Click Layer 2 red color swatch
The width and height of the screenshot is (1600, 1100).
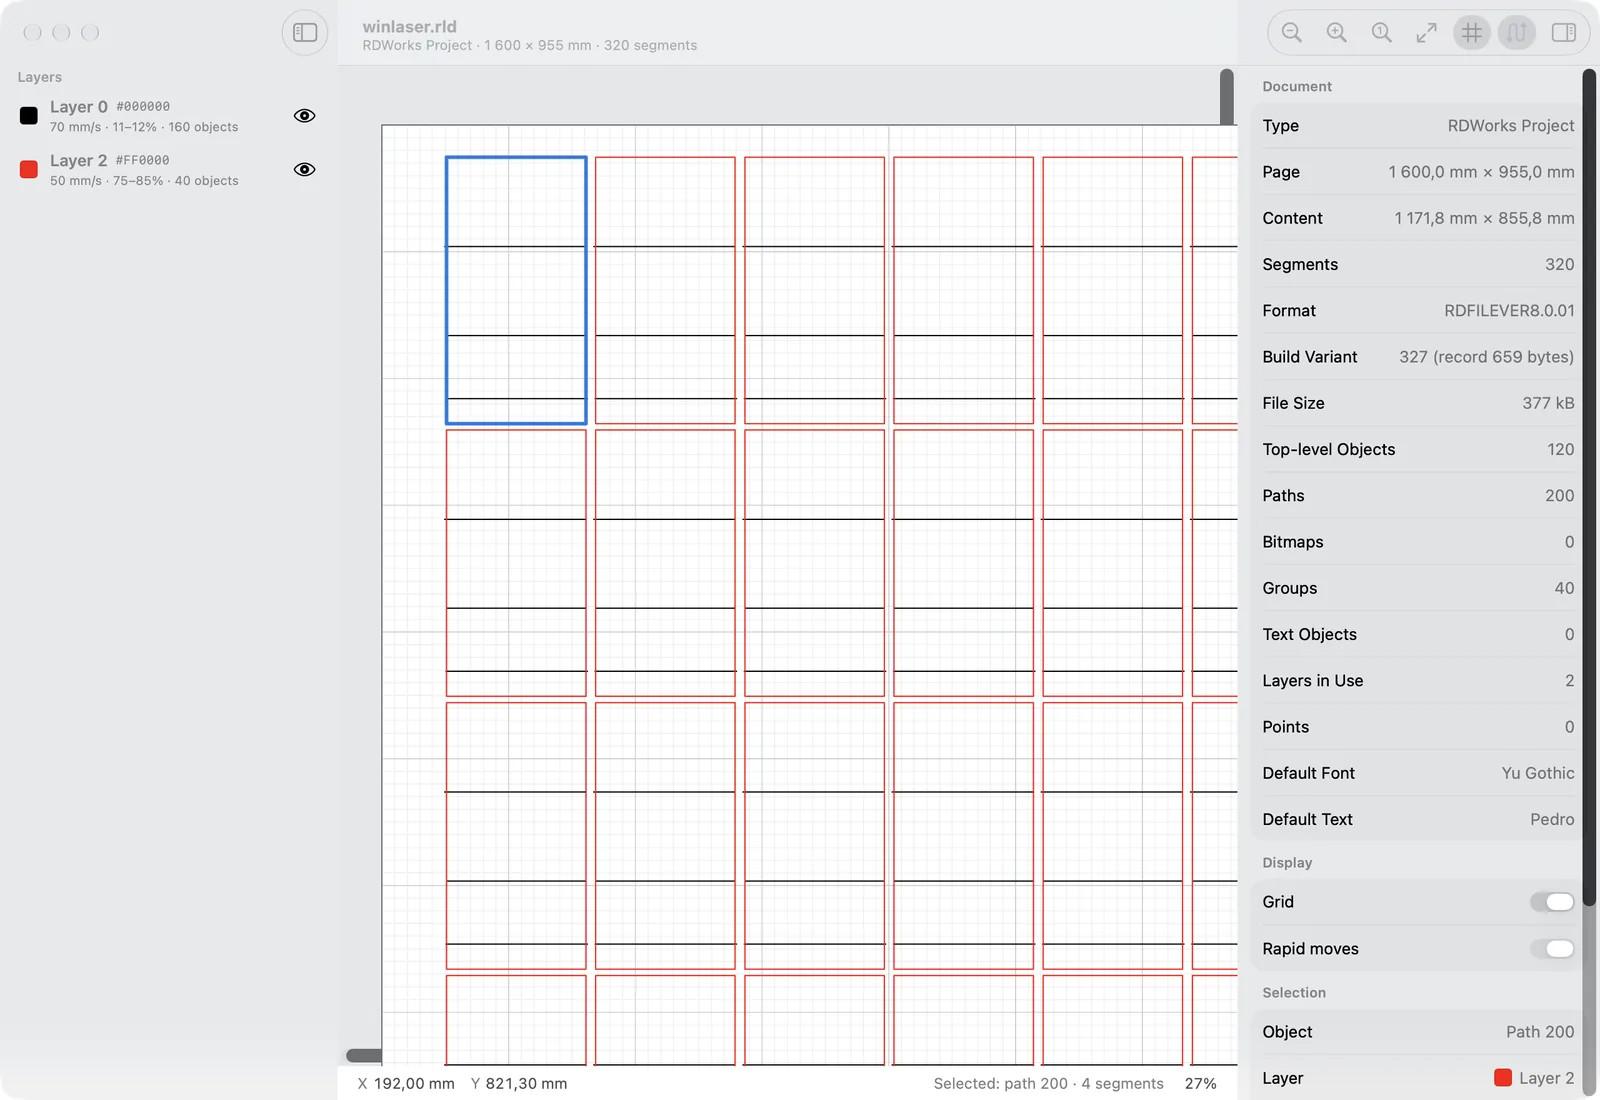click(x=29, y=170)
